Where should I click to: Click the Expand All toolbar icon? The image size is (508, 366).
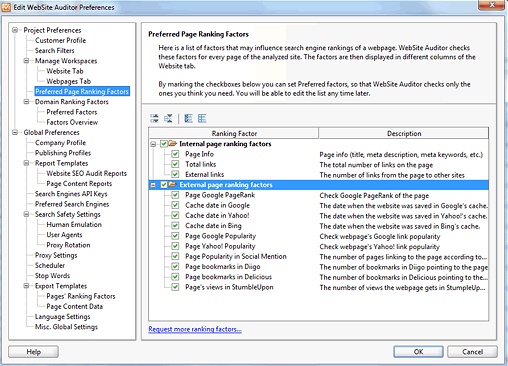pyautogui.click(x=154, y=118)
